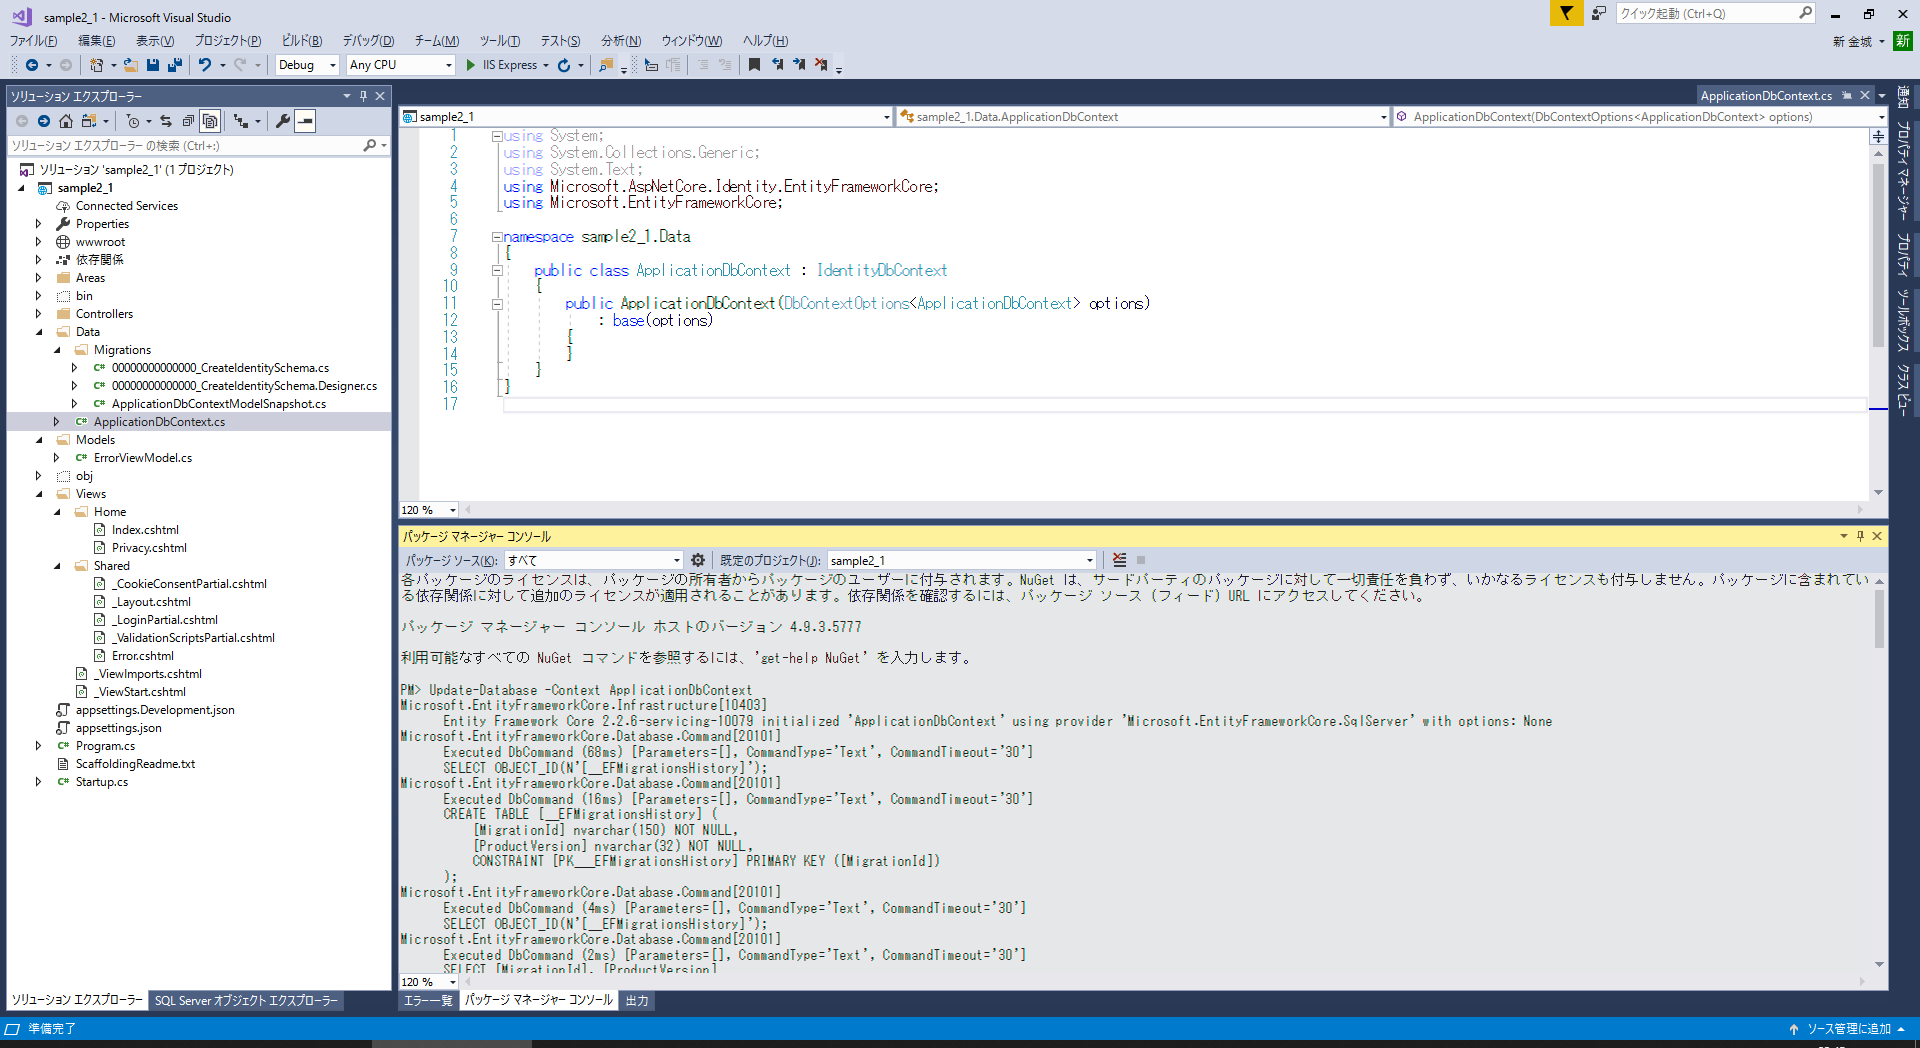Image resolution: width=1920 pixels, height=1048 pixels.
Task: Toggle a bookmark with the bookmark icon
Action: pyautogui.click(x=754, y=65)
